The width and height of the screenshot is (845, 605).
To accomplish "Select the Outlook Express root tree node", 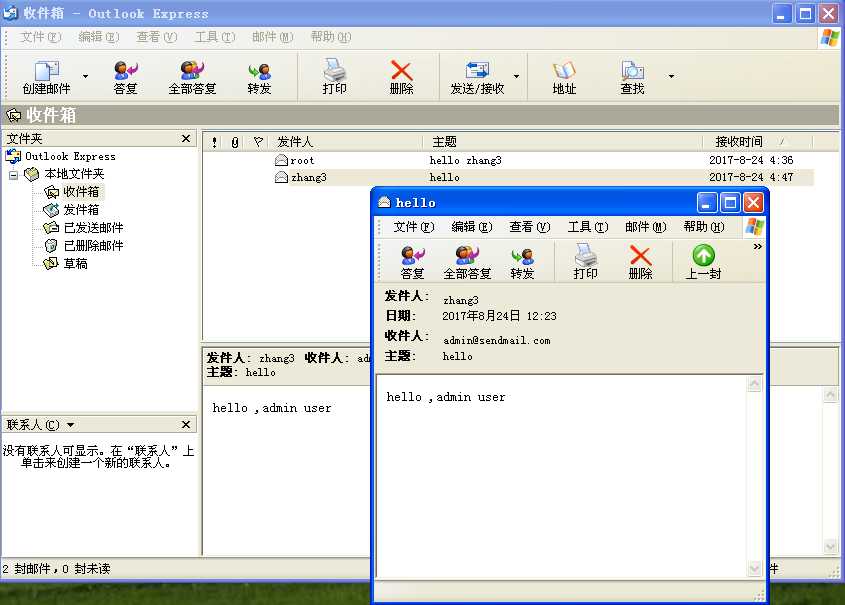I will (x=70, y=156).
